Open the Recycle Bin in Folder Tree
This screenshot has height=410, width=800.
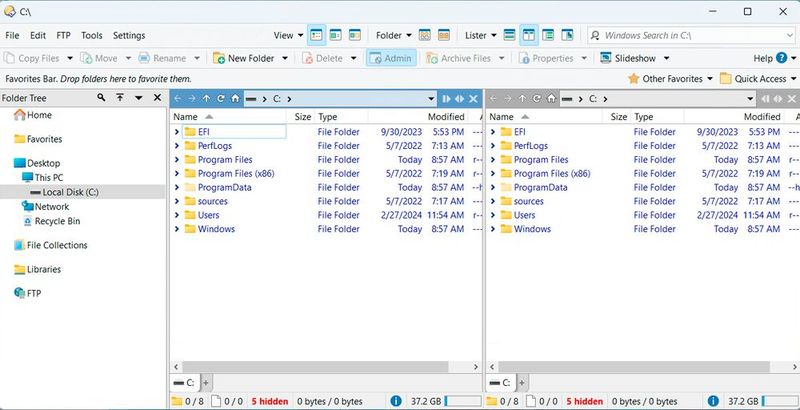pyautogui.click(x=57, y=221)
